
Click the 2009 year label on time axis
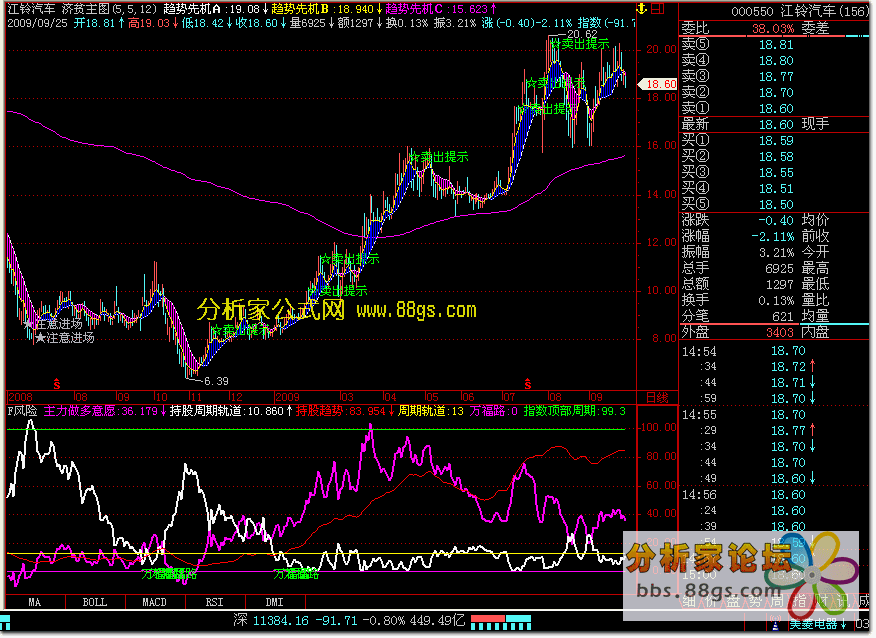[287, 397]
